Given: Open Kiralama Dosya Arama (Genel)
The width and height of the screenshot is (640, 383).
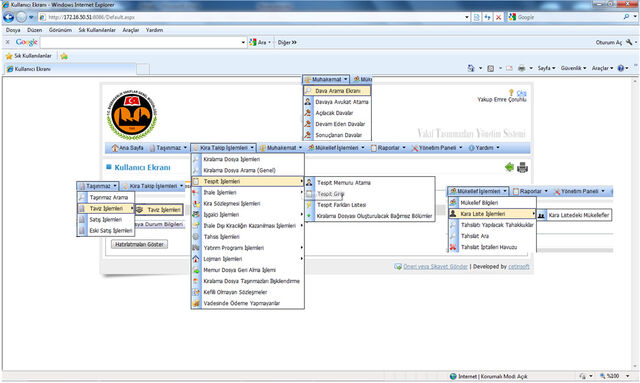Looking at the screenshot, I should coord(248,170).
